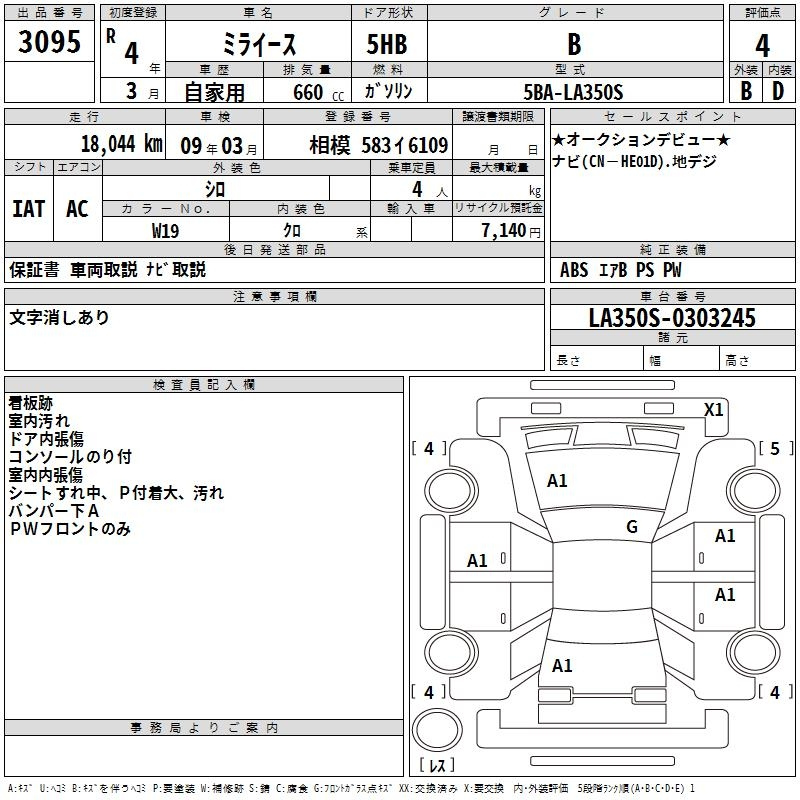The height and width of the screenshot is (800, 800).
Task: Select inspector note 室内内張傷
Action: coord(45,475)
